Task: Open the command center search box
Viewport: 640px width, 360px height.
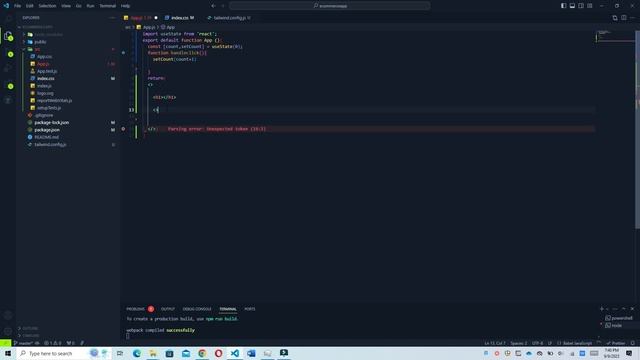Action: point(330,6)
